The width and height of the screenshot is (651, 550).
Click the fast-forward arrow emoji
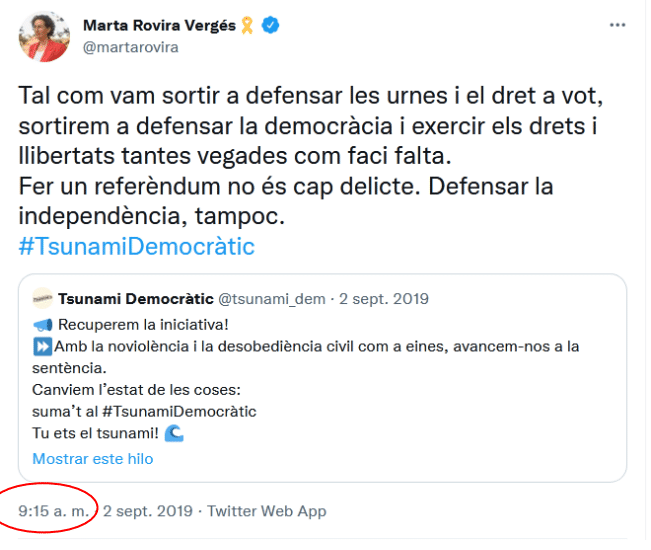(42, 346)
